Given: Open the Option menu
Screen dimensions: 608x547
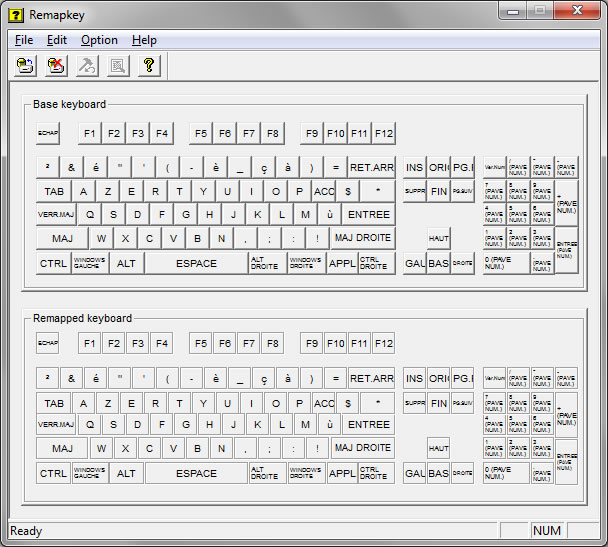Looking at the screenshot, I should 99,40.
